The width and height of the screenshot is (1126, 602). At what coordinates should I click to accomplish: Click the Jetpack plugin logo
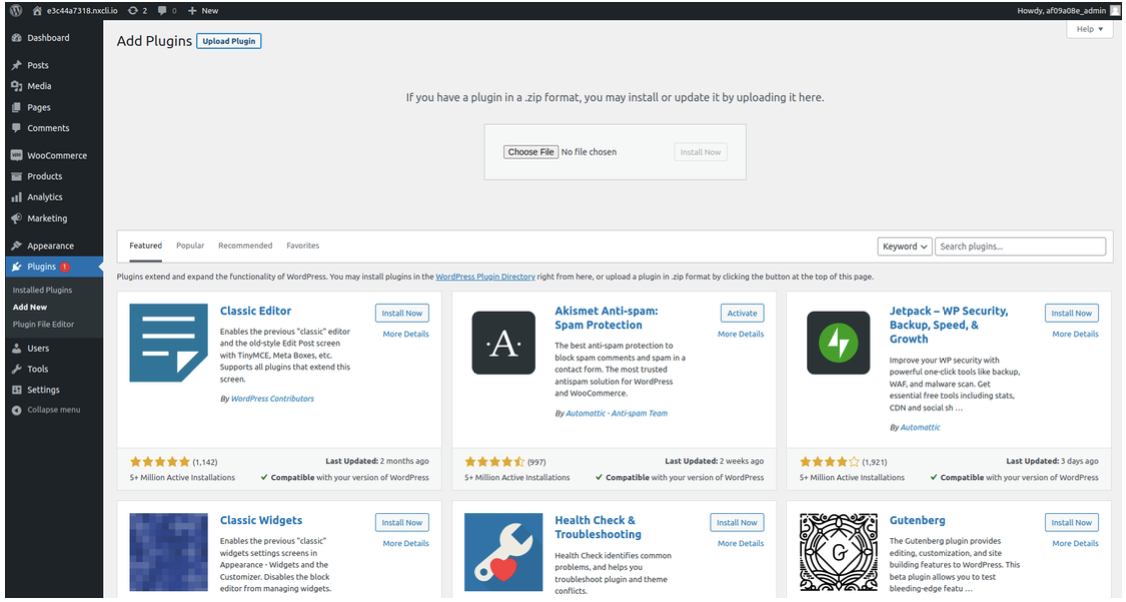tap(838, 343)
